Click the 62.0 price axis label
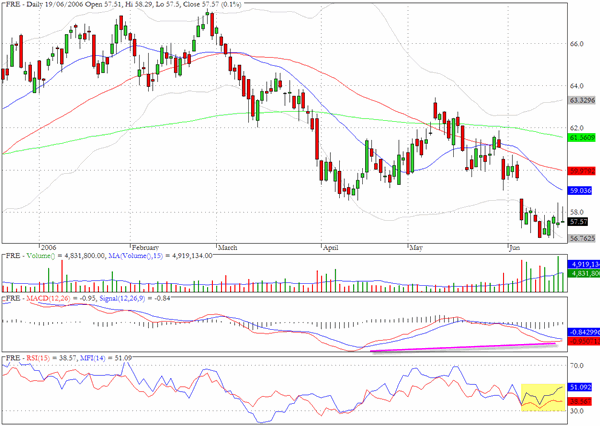Image resolution: width=600 pixels, height=426 pixels. click(x=577, y=128)
